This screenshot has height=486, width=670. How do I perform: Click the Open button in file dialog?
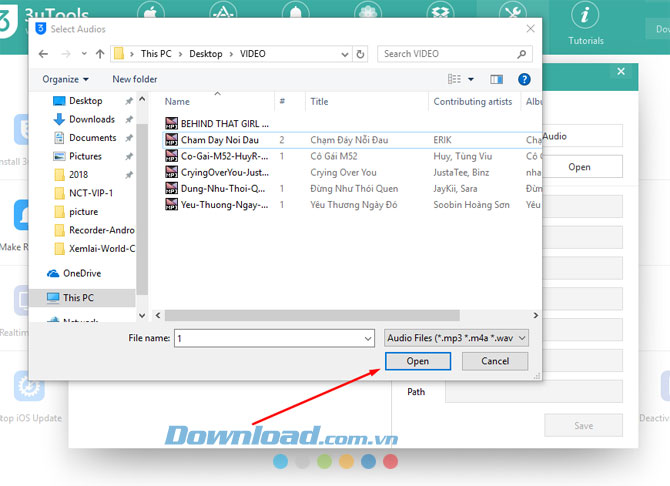(417, 361)
